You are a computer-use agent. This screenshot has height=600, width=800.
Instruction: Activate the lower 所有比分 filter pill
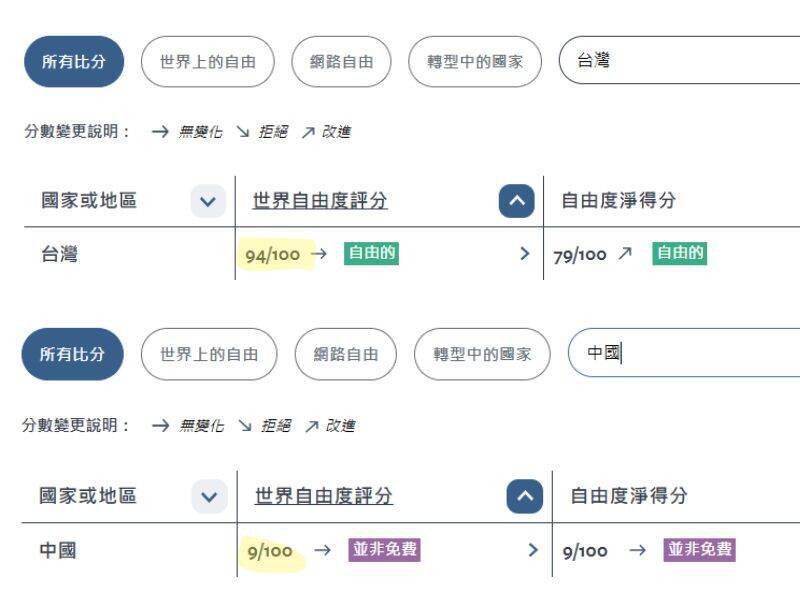tap(71, 354)
